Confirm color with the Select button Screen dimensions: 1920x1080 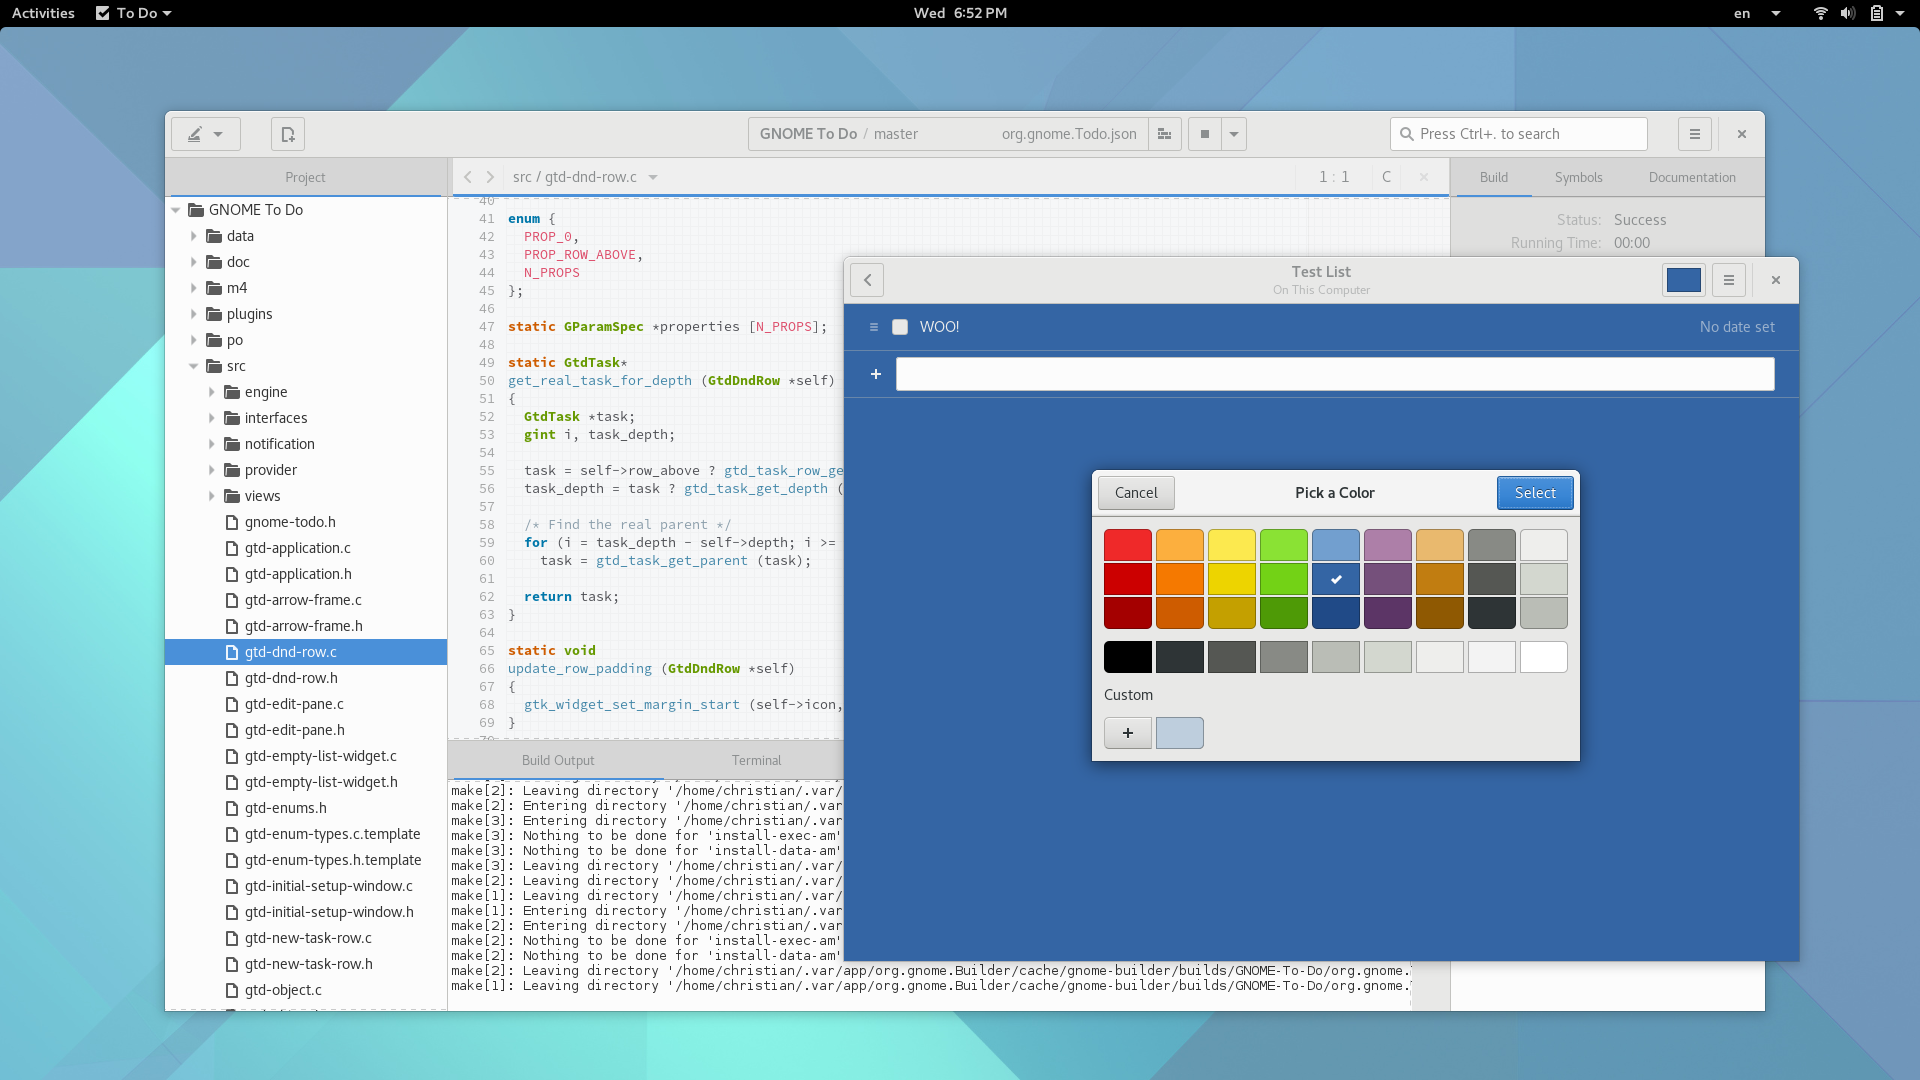pyautogui.click(x=1535, y=493)
